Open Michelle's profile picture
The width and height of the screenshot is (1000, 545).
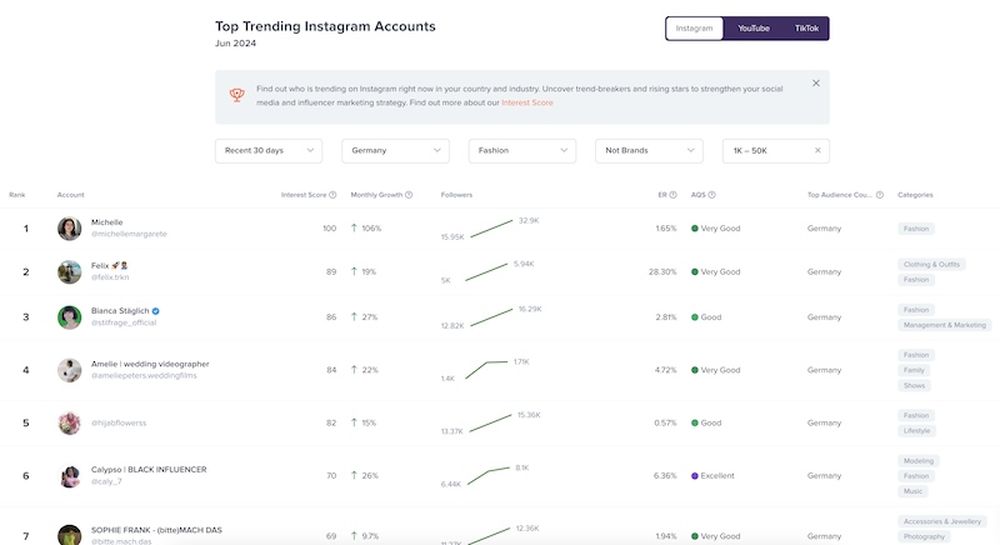pos(70,228)
